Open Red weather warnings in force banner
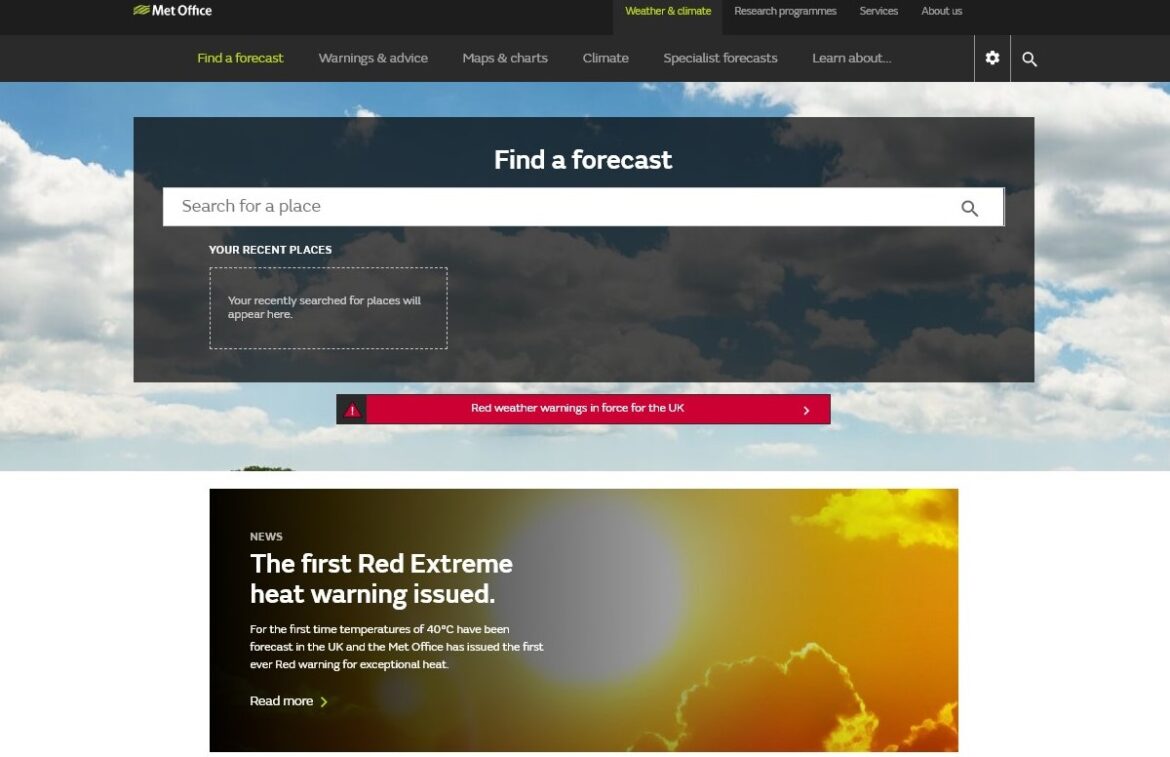This screenshot has width=1170, height=757. coord(577,409)
